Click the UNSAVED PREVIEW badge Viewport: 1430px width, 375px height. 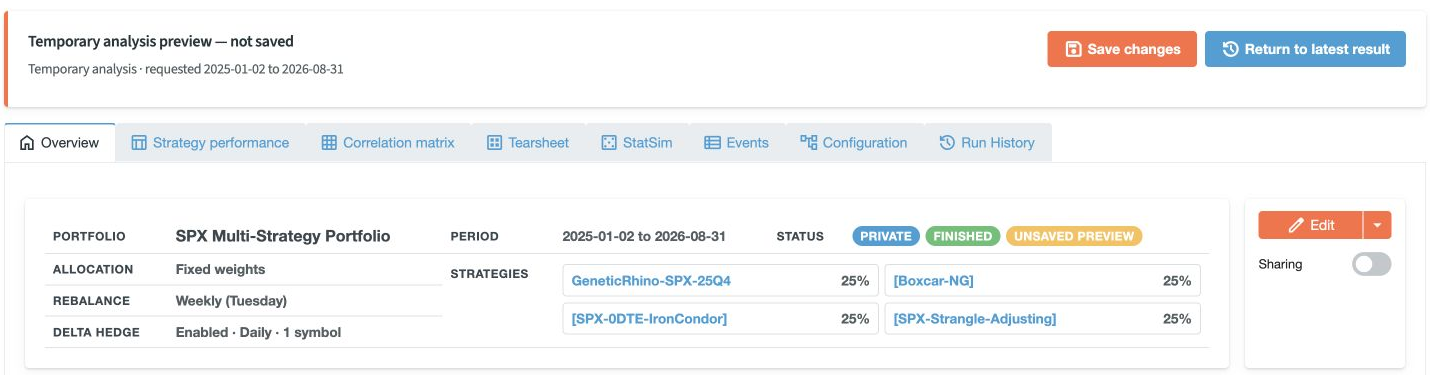1074,237
